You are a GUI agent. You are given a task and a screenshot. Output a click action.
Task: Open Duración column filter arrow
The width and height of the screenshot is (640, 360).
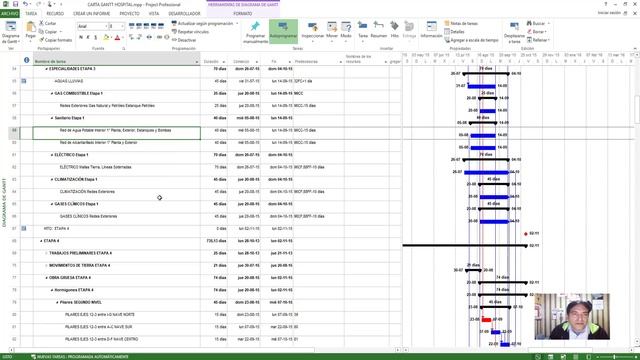pos(223,62)
